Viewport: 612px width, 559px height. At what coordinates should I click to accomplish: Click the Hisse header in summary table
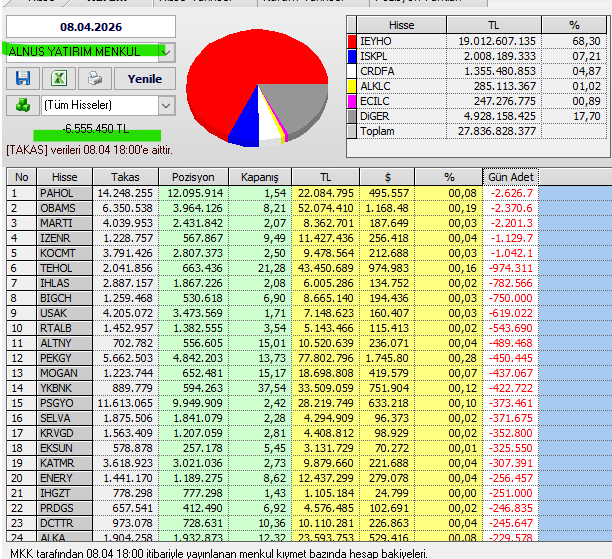(401, 25)
